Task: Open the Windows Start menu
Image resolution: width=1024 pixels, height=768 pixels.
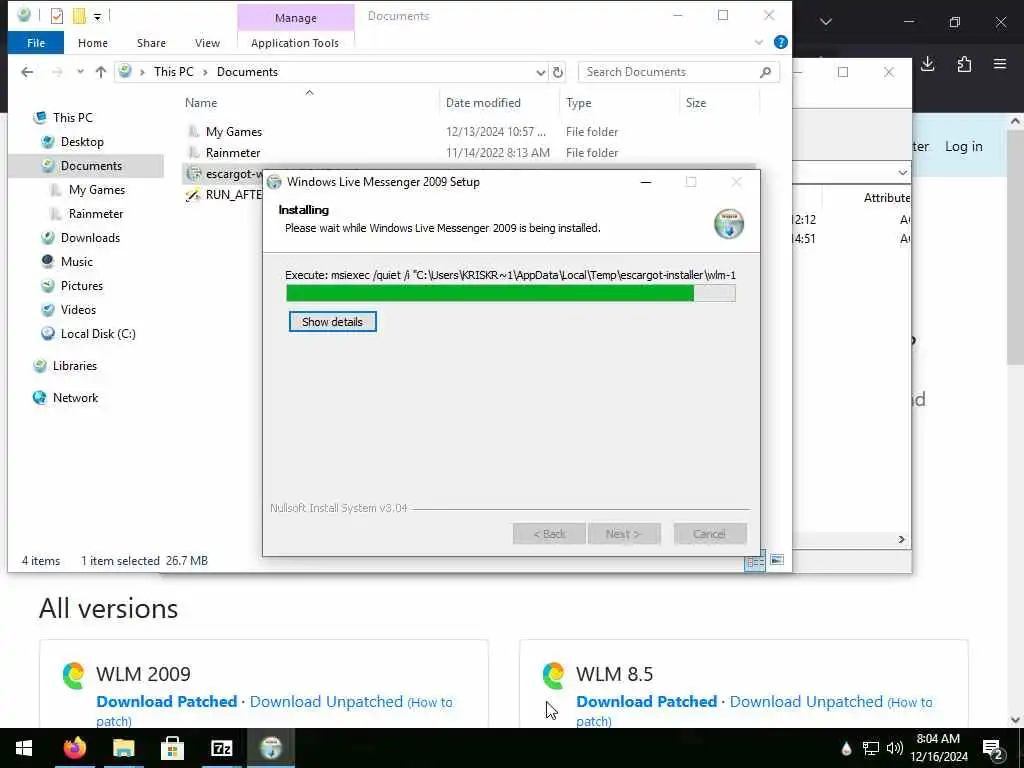Action: [24, 748]
